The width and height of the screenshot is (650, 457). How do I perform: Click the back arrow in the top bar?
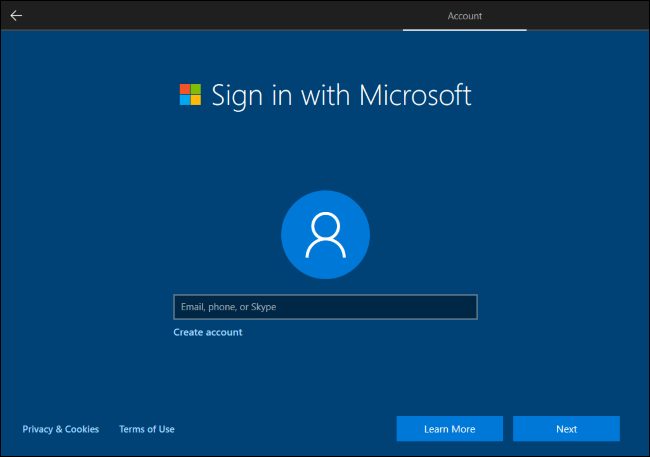16,15
